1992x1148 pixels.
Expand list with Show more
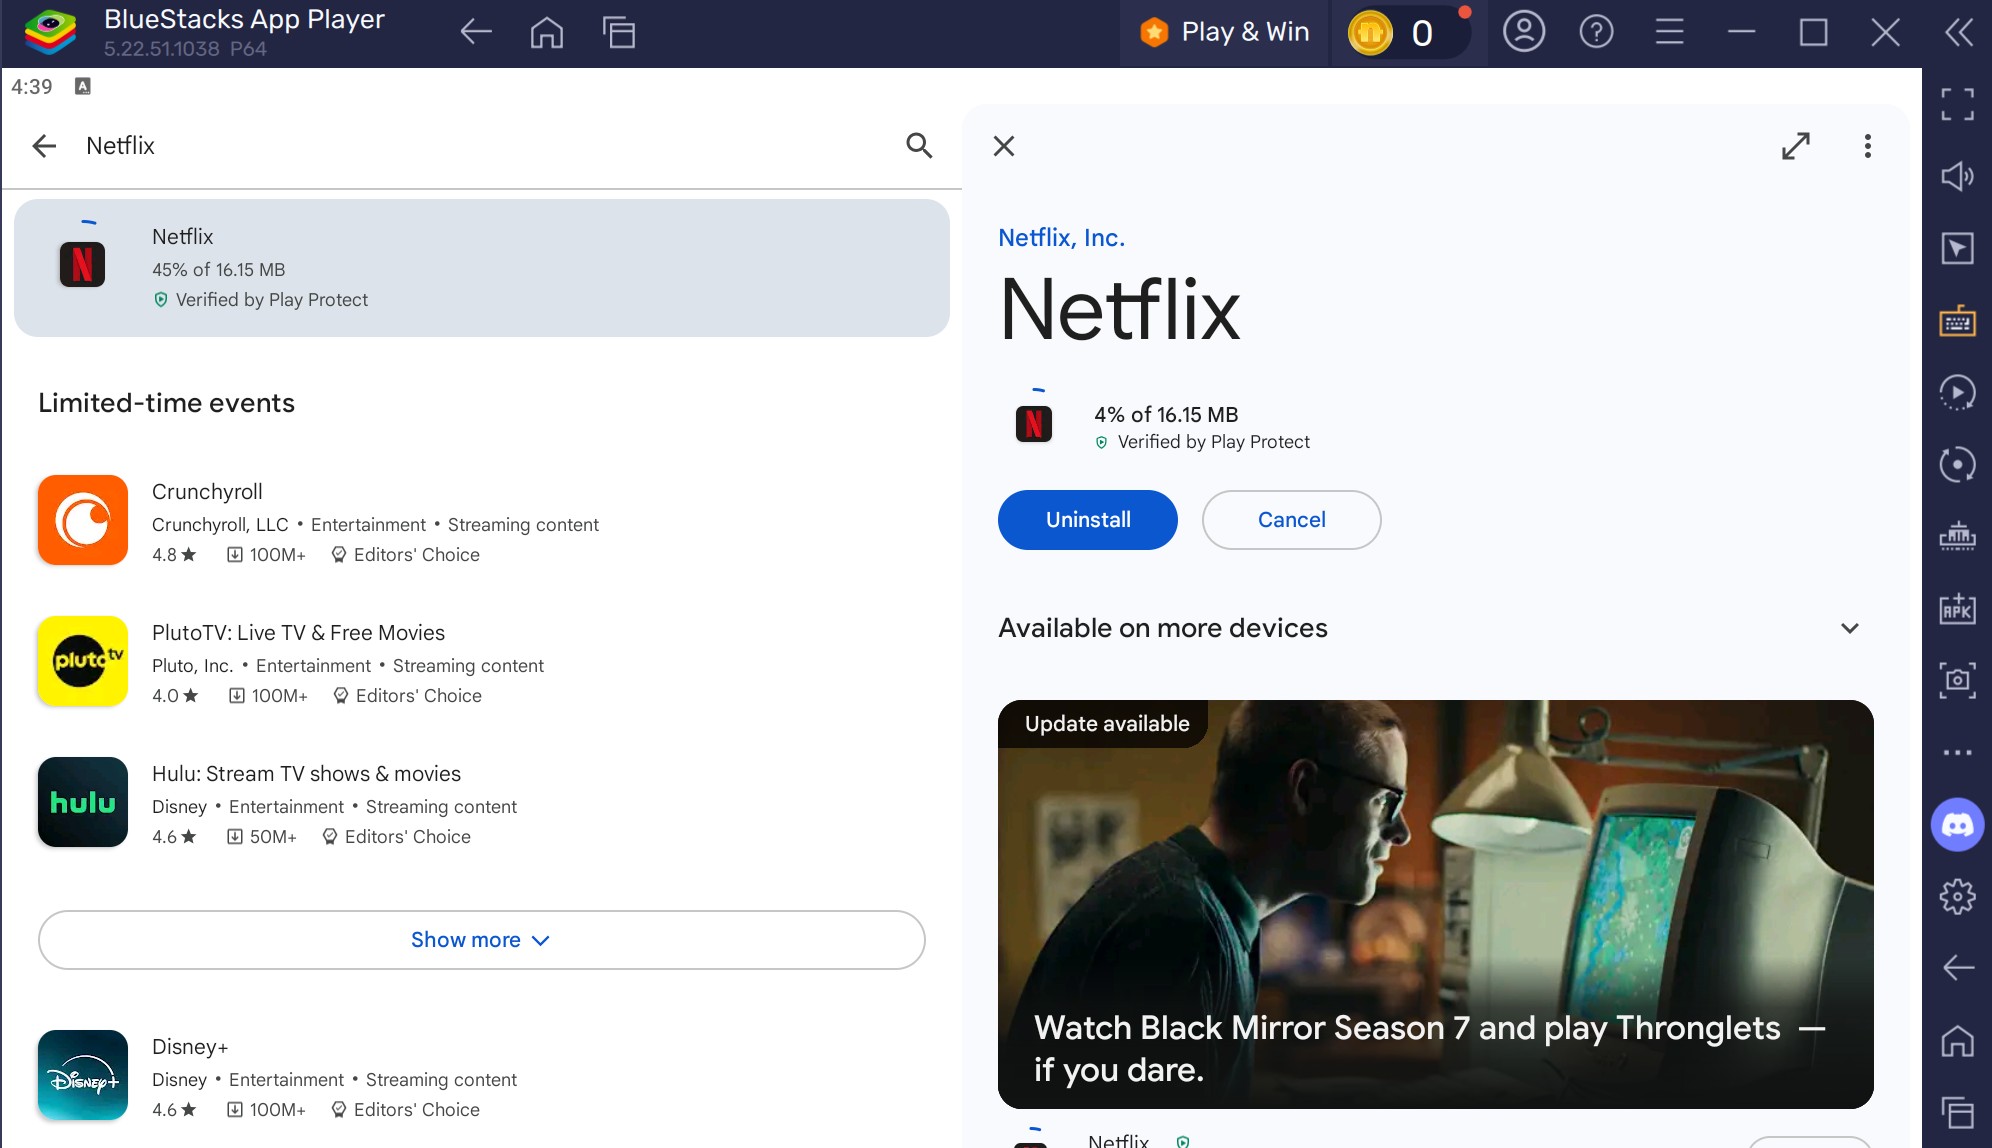tap(481, 940)
